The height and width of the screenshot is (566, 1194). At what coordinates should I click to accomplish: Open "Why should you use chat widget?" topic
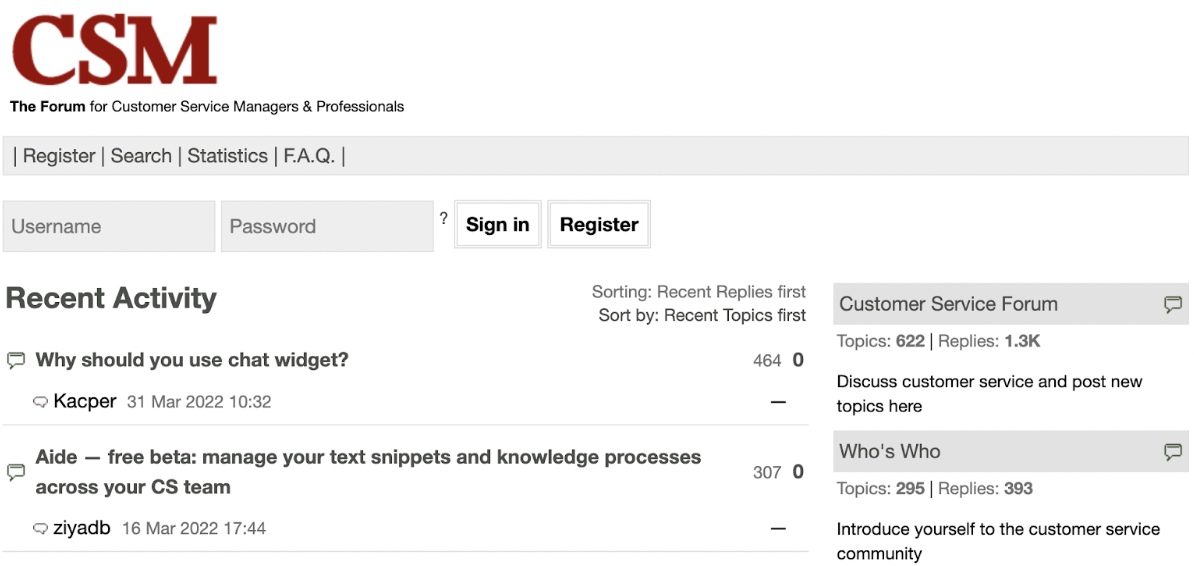192,360
